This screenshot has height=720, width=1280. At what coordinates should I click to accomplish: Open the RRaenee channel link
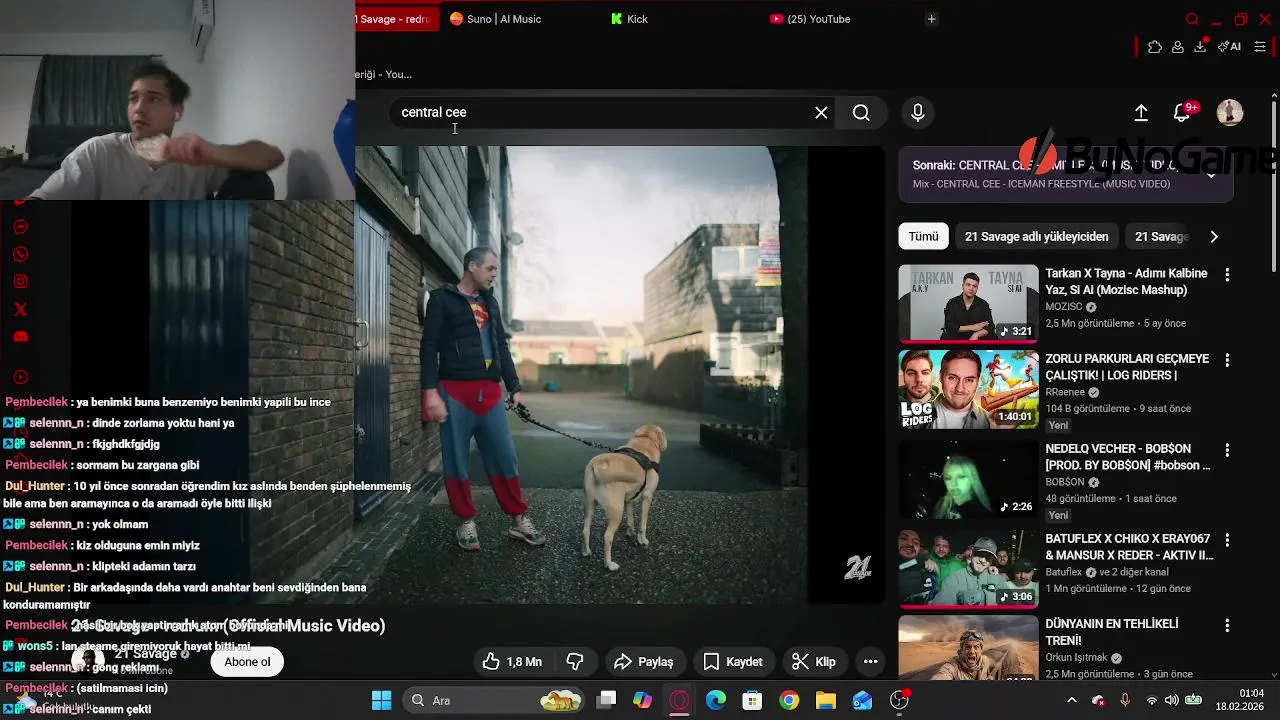click(x=1066, y=393)
